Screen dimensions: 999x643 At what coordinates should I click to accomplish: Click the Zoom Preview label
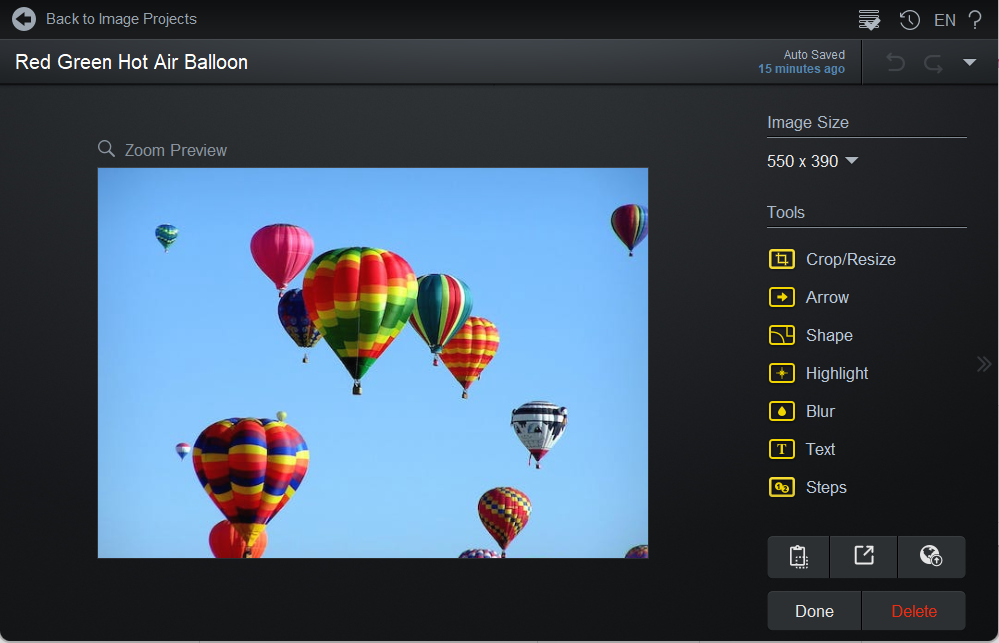tap(175, 150)
